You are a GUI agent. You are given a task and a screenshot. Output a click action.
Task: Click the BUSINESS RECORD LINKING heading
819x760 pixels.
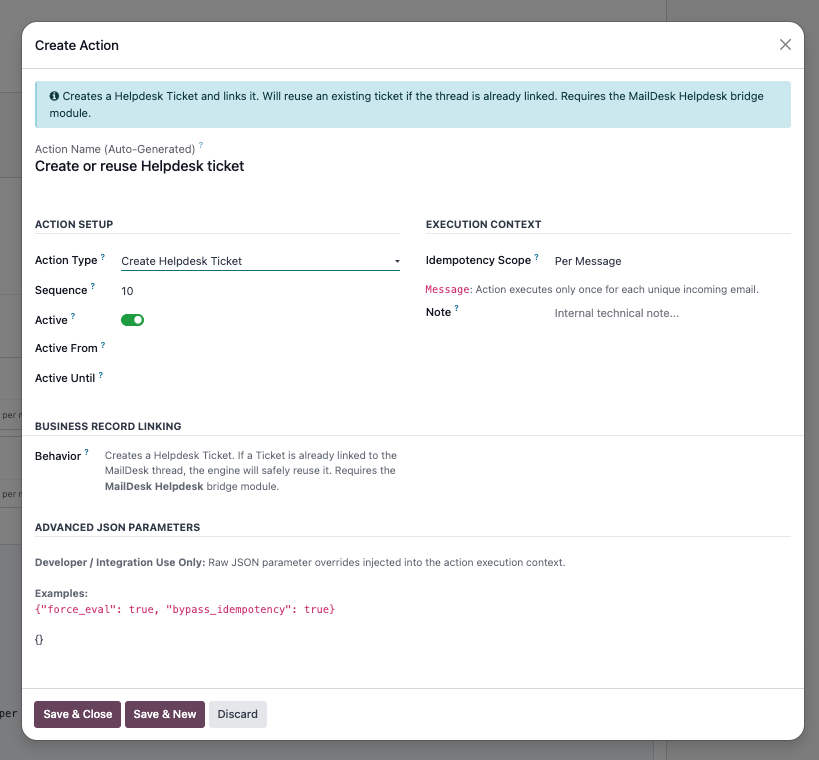(x=108, y=426)
